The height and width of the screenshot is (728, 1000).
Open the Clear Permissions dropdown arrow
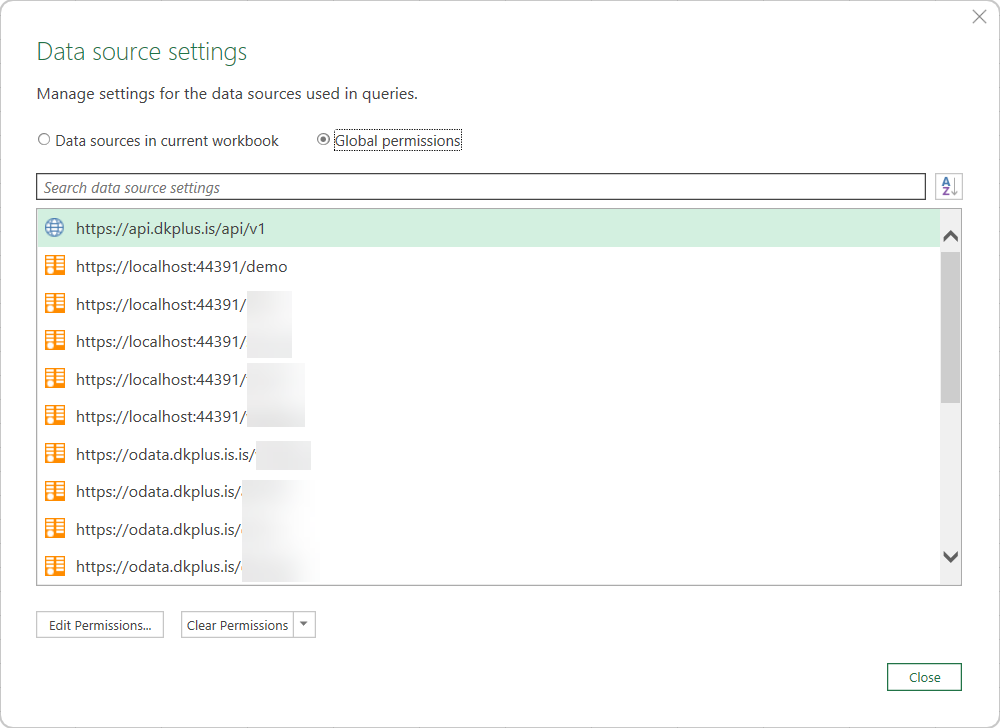(x=304, y=625)
